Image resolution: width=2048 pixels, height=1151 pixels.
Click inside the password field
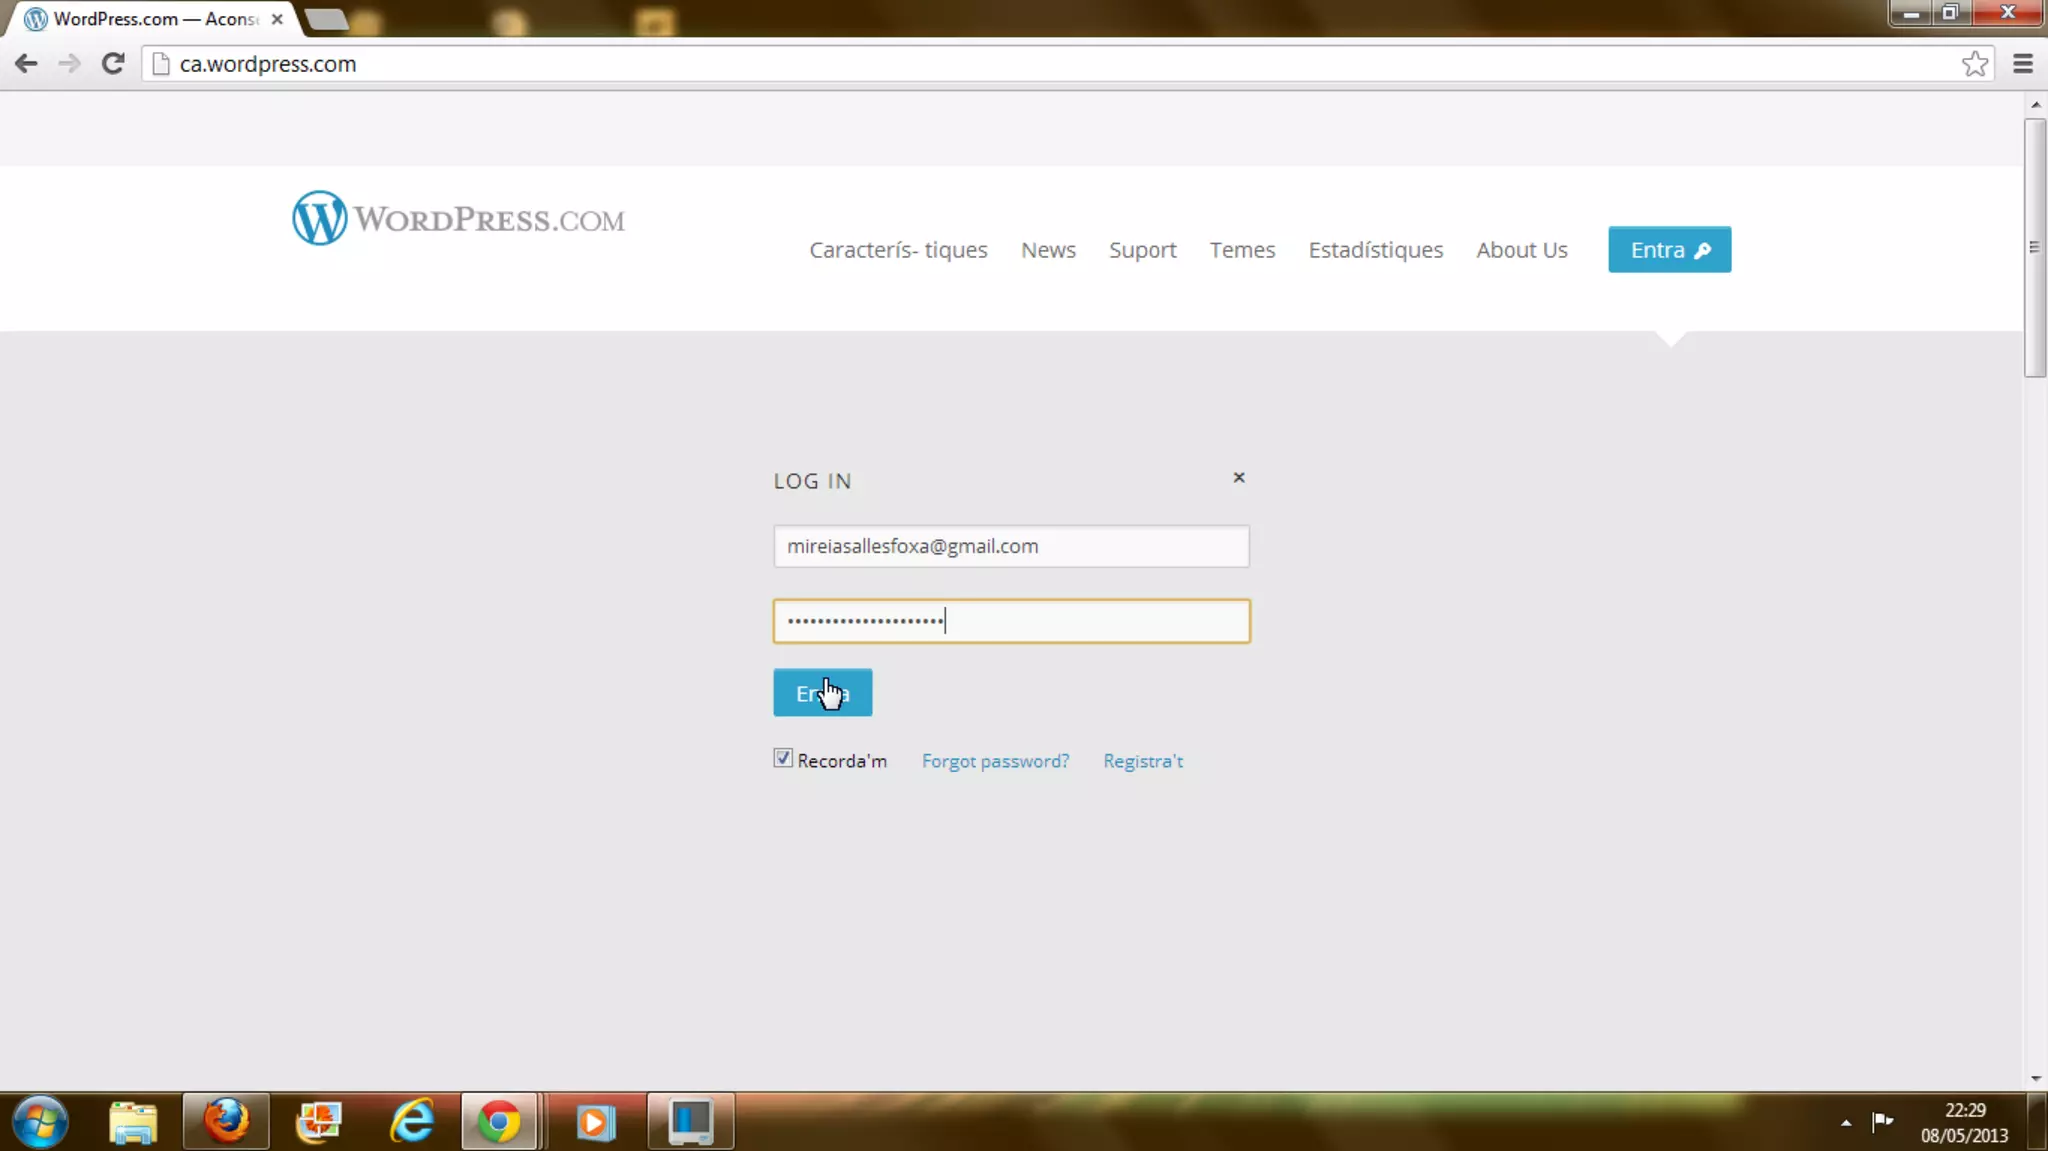point(1011,621)
